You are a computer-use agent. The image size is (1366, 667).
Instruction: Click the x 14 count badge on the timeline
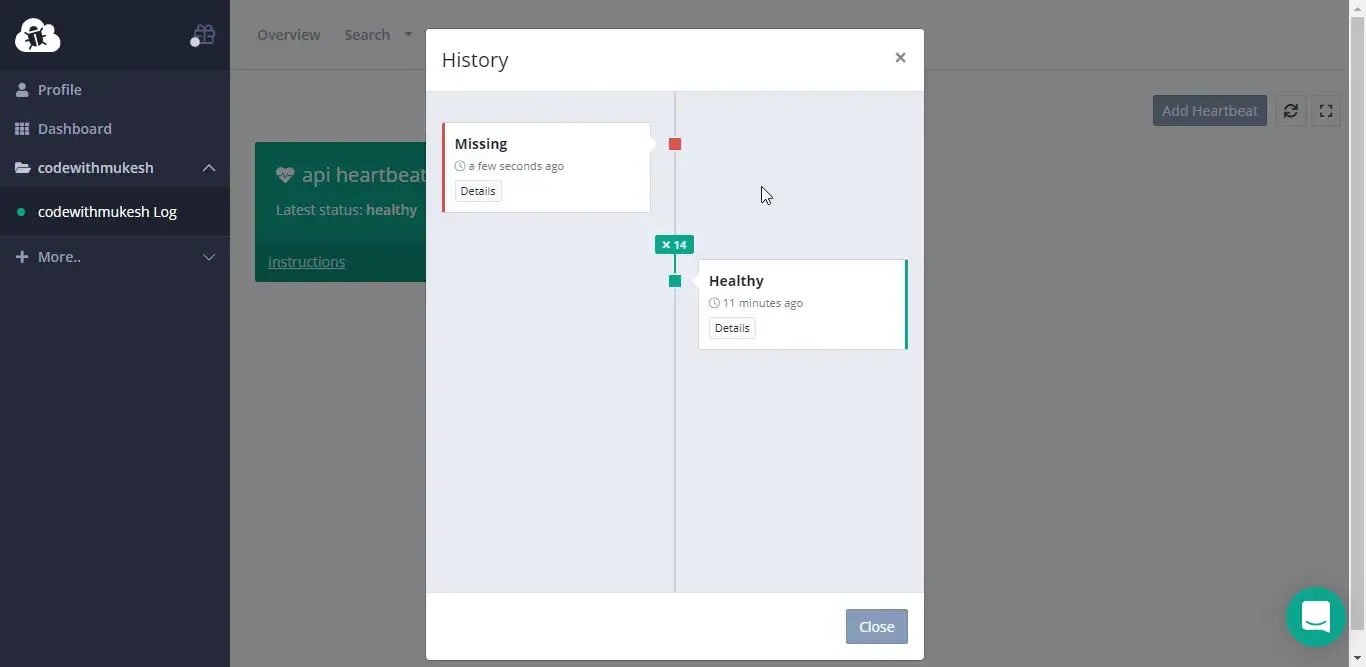pos(674,244)
